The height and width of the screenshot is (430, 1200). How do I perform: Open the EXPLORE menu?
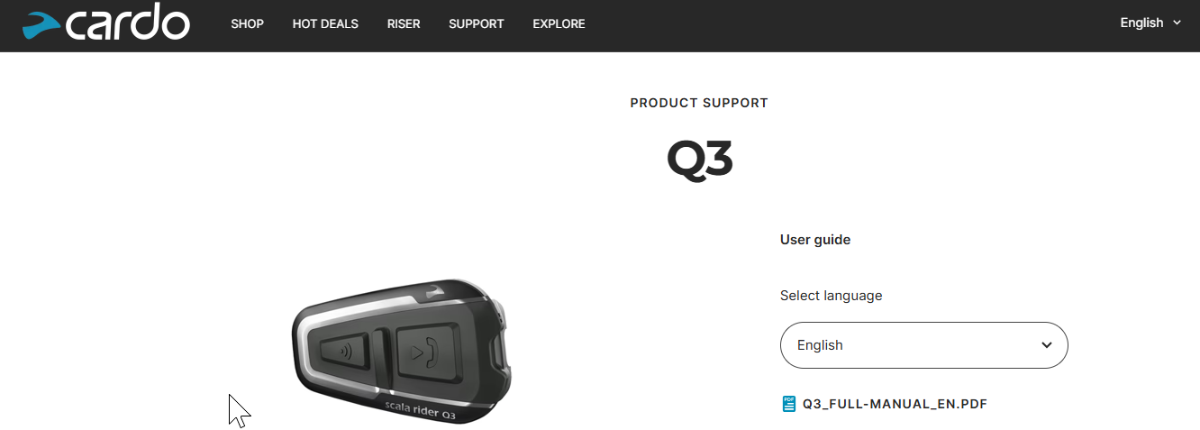tap(559, 24)
